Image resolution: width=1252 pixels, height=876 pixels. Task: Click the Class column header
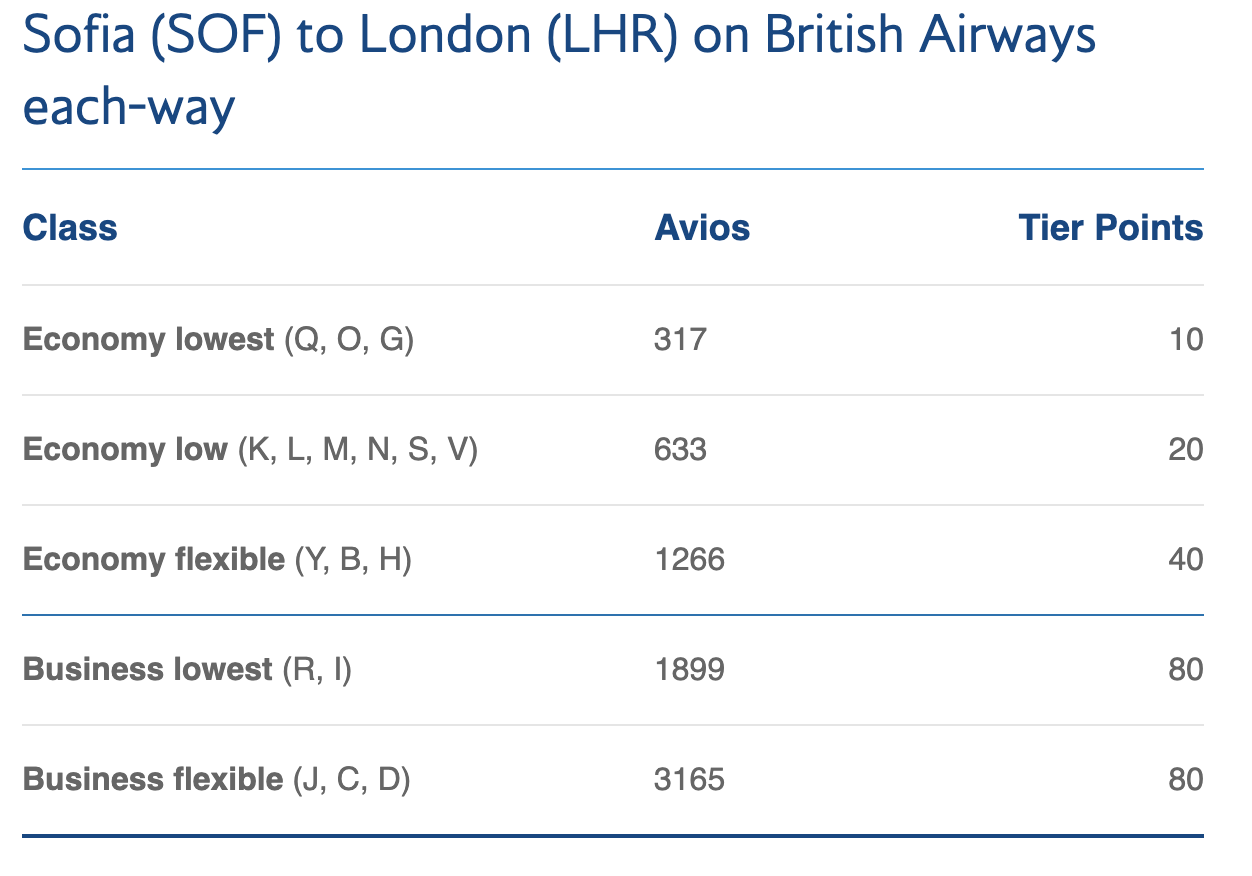[x=70, y=228]
